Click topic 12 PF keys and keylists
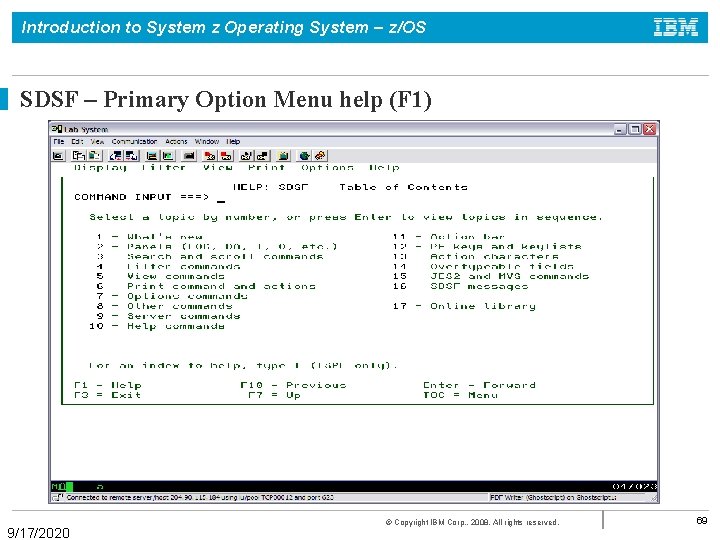720x540 pixels. pos(487,247)
